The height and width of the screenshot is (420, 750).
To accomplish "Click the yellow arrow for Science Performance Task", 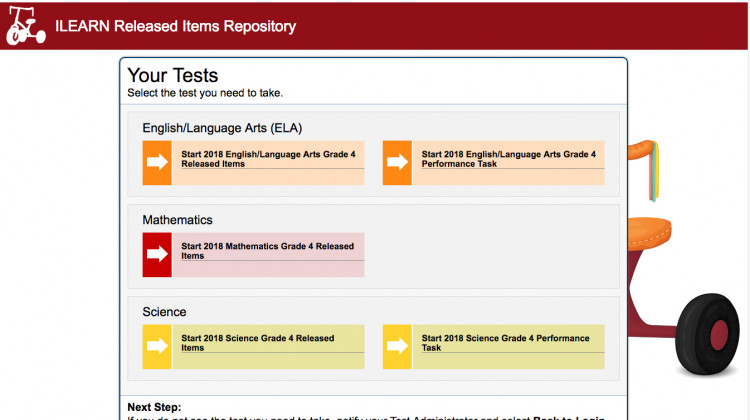I will tap(397, 346).
